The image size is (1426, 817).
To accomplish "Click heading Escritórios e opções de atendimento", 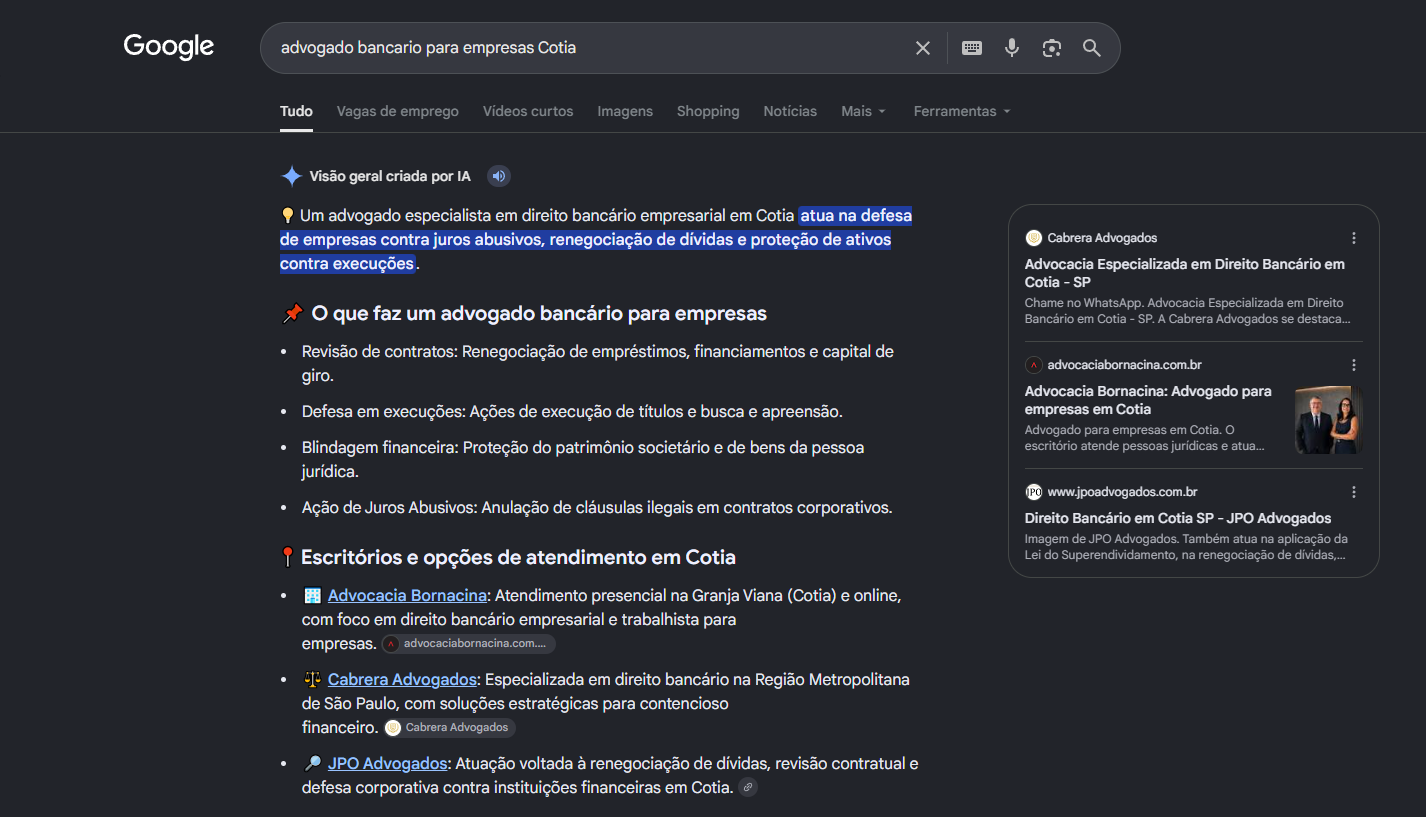I will 518,557.
